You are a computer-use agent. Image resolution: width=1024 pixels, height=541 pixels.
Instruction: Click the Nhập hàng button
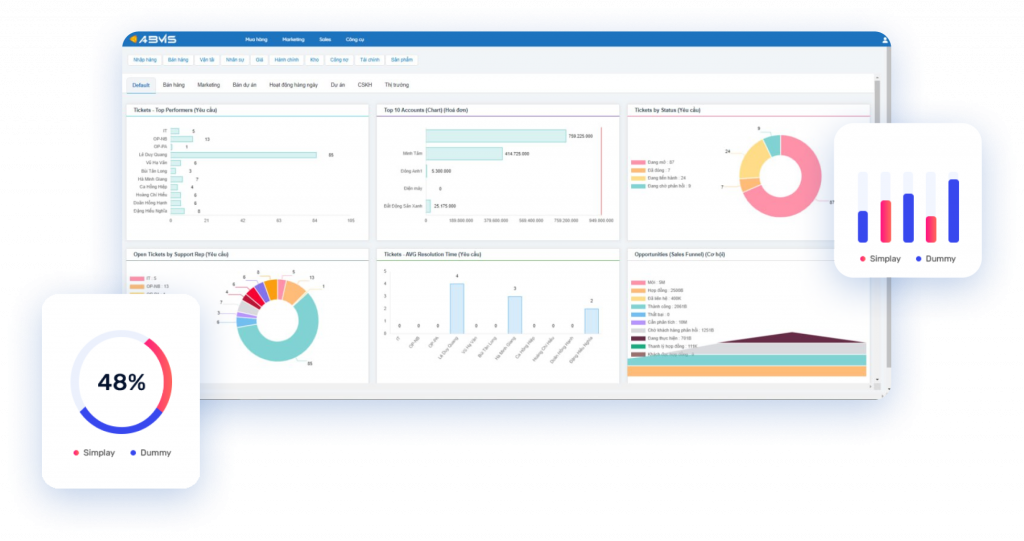144,60
